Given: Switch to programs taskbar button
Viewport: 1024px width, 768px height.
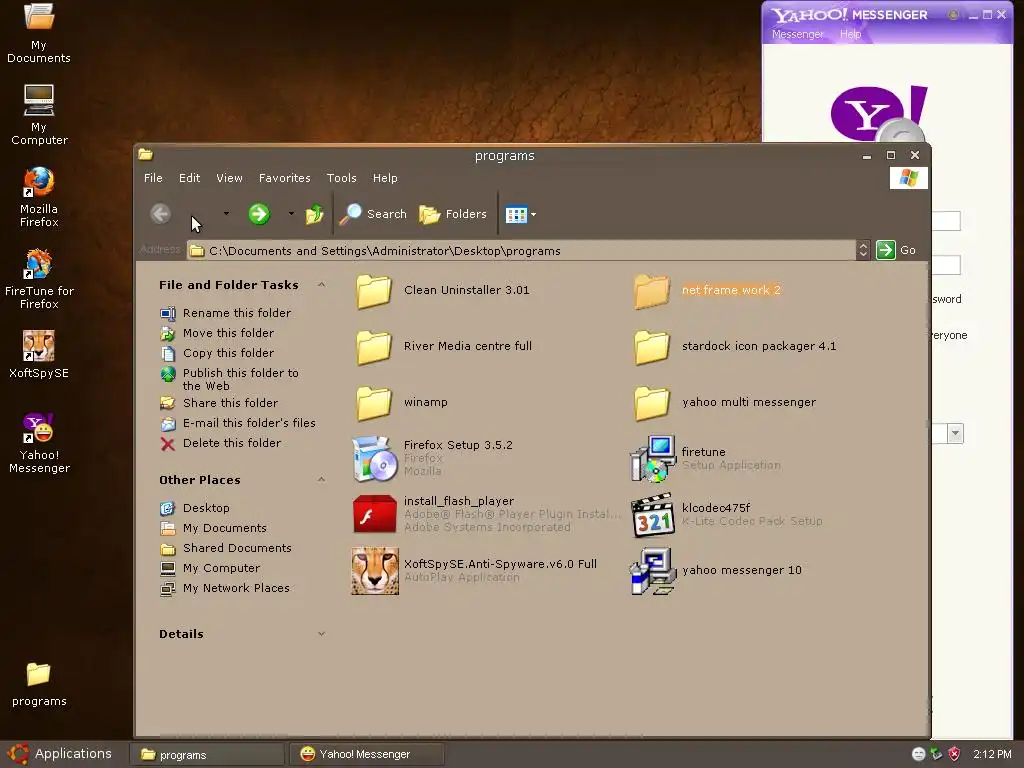Looking at the screenshot, I should tap(206, 754).
